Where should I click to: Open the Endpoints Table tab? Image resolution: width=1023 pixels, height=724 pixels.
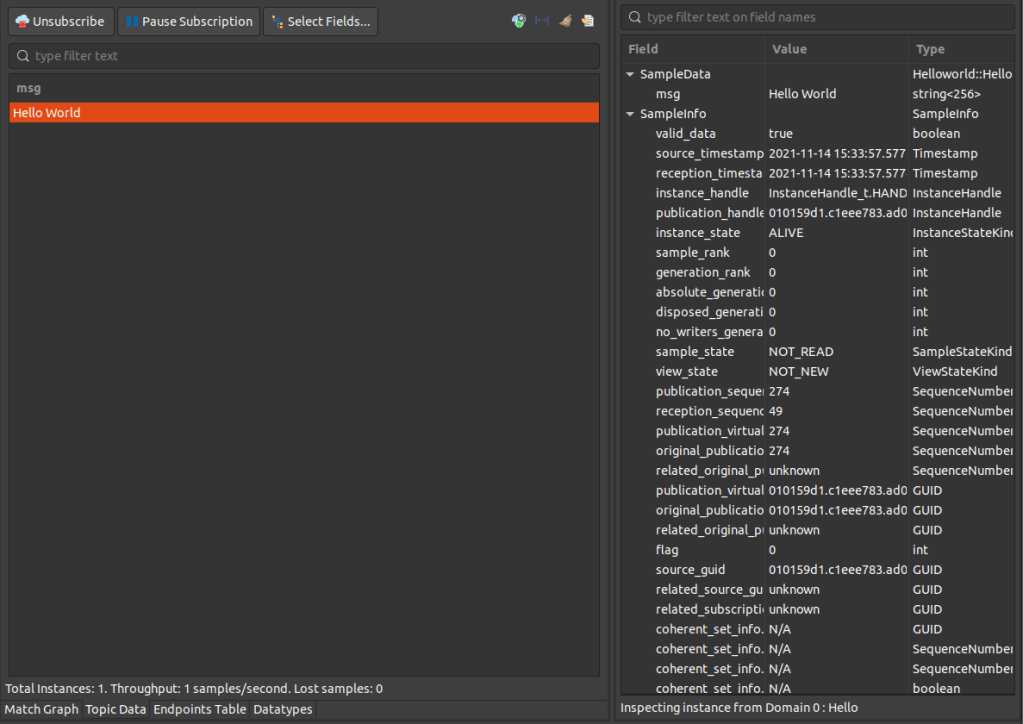pos(199,709)
